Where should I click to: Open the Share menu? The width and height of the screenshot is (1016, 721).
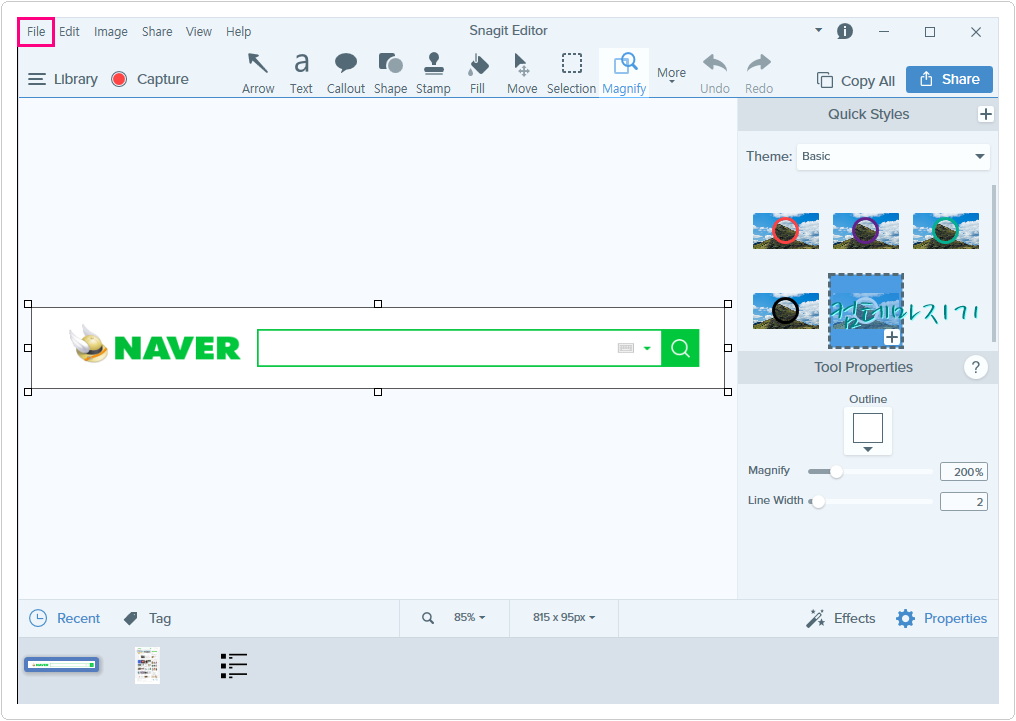click(x=157, y=32)
